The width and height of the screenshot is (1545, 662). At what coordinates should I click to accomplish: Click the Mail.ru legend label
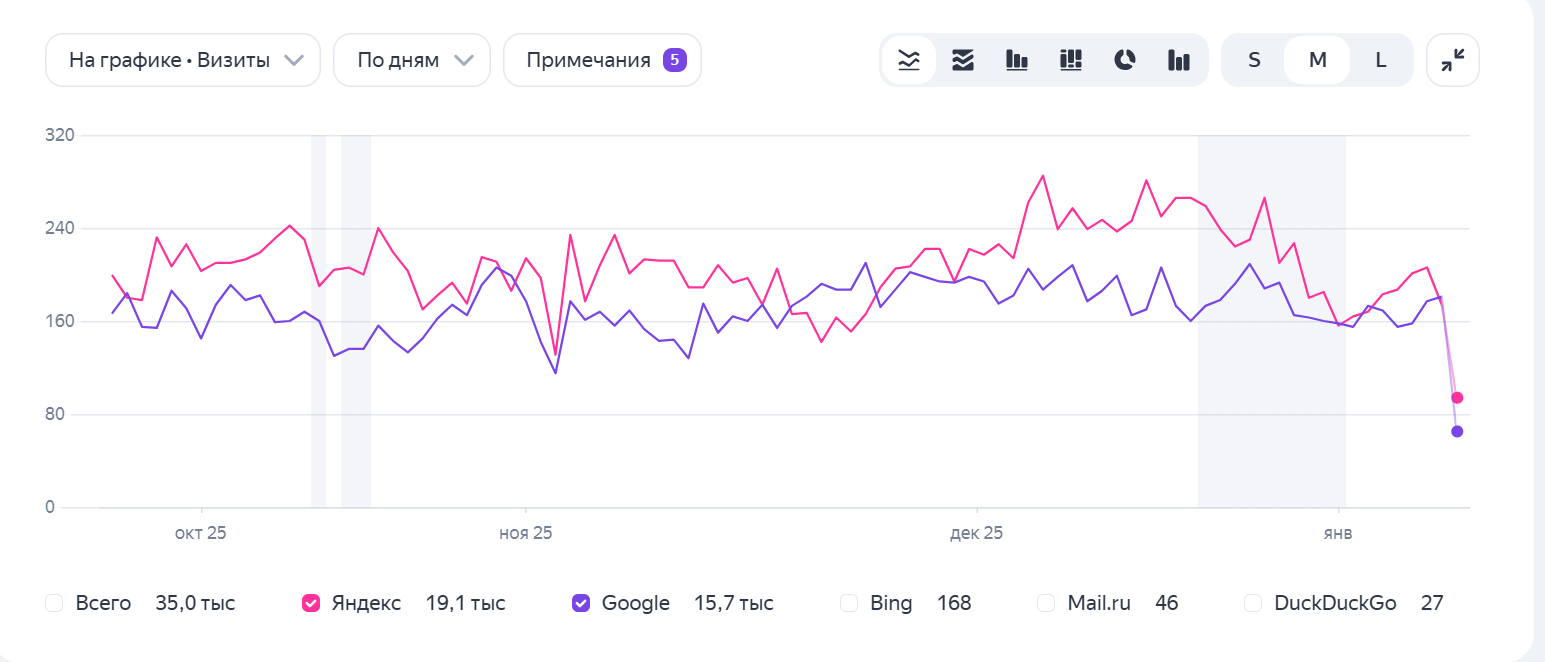1099,603
